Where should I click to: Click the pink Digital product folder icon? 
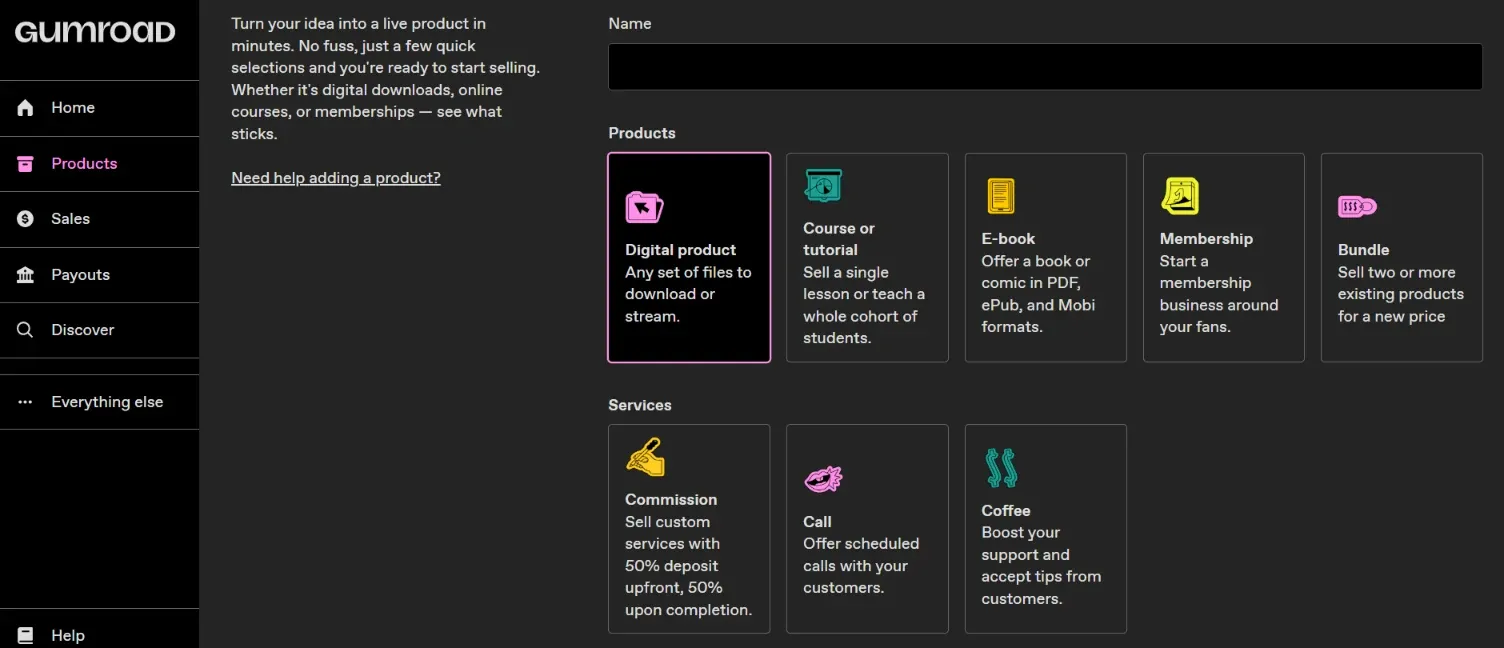coord(644,207)
